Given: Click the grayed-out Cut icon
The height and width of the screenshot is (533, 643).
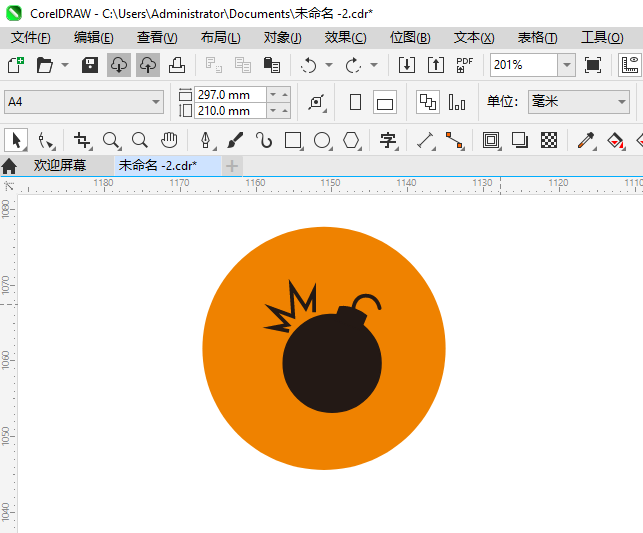Looking at the screenshot, I should coord(214,65).
